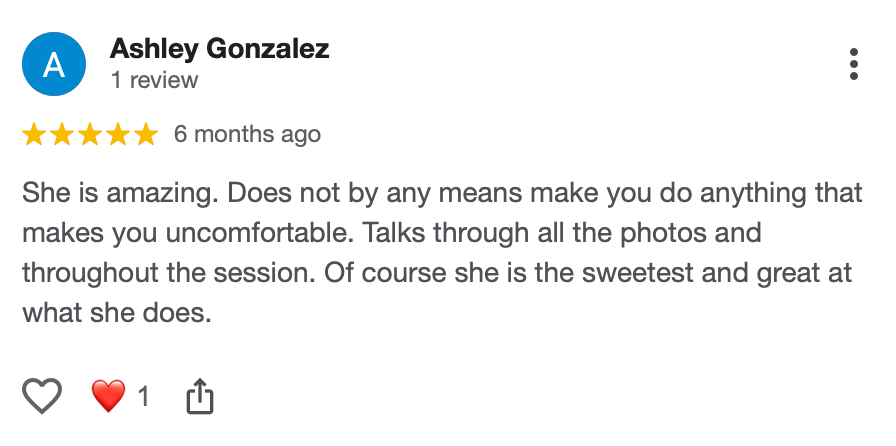
Task: Share this review using the share icon
Action: point(200,396)
